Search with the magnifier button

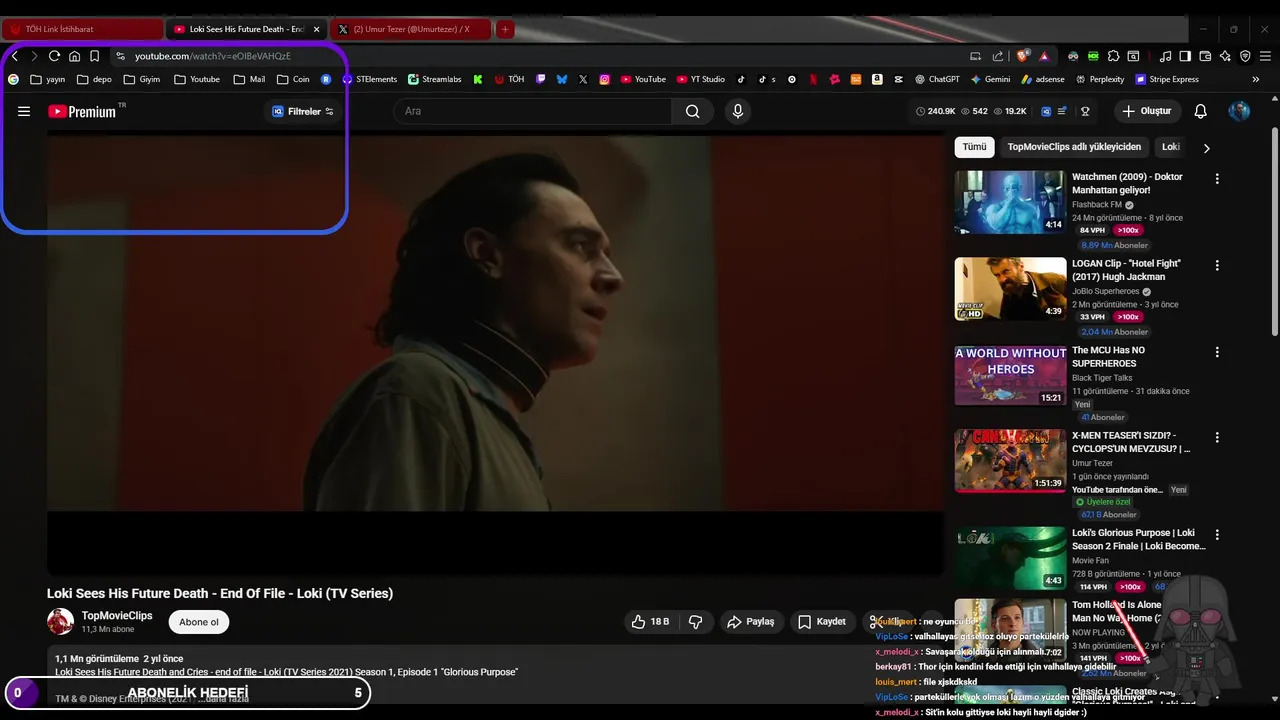(693, 111)
